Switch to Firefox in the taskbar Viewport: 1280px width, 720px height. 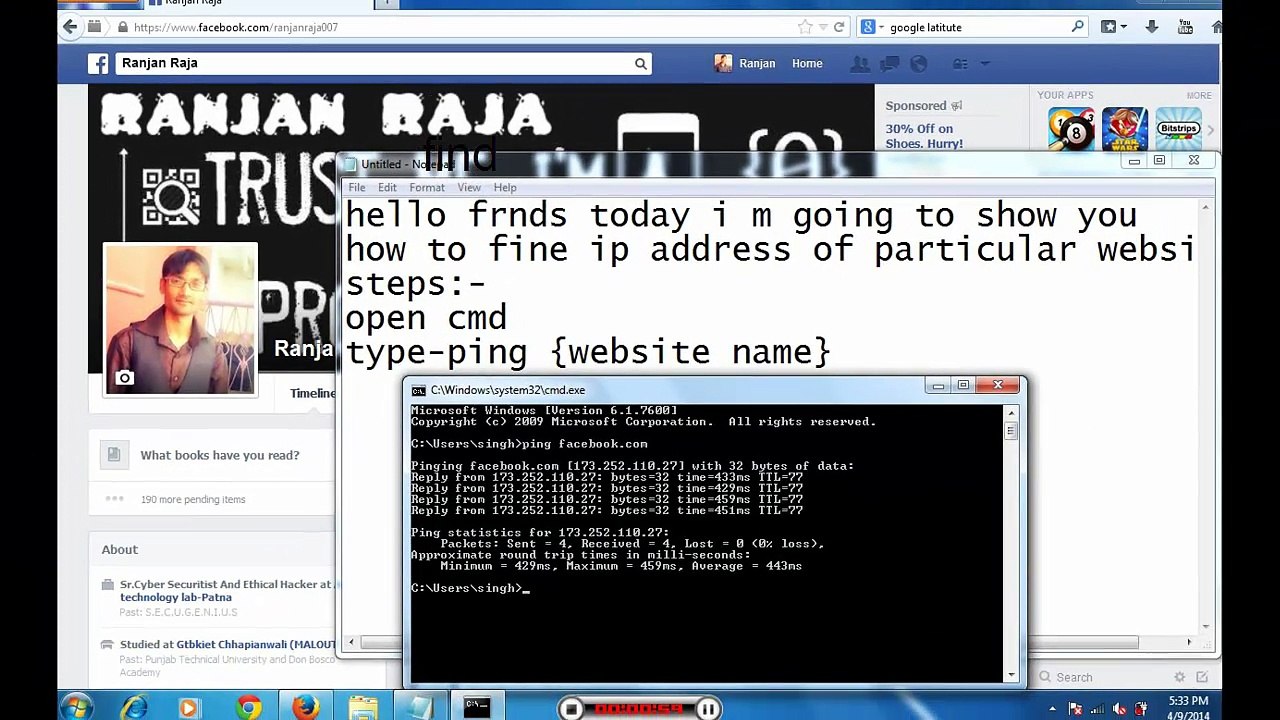[x=306, y=708]
